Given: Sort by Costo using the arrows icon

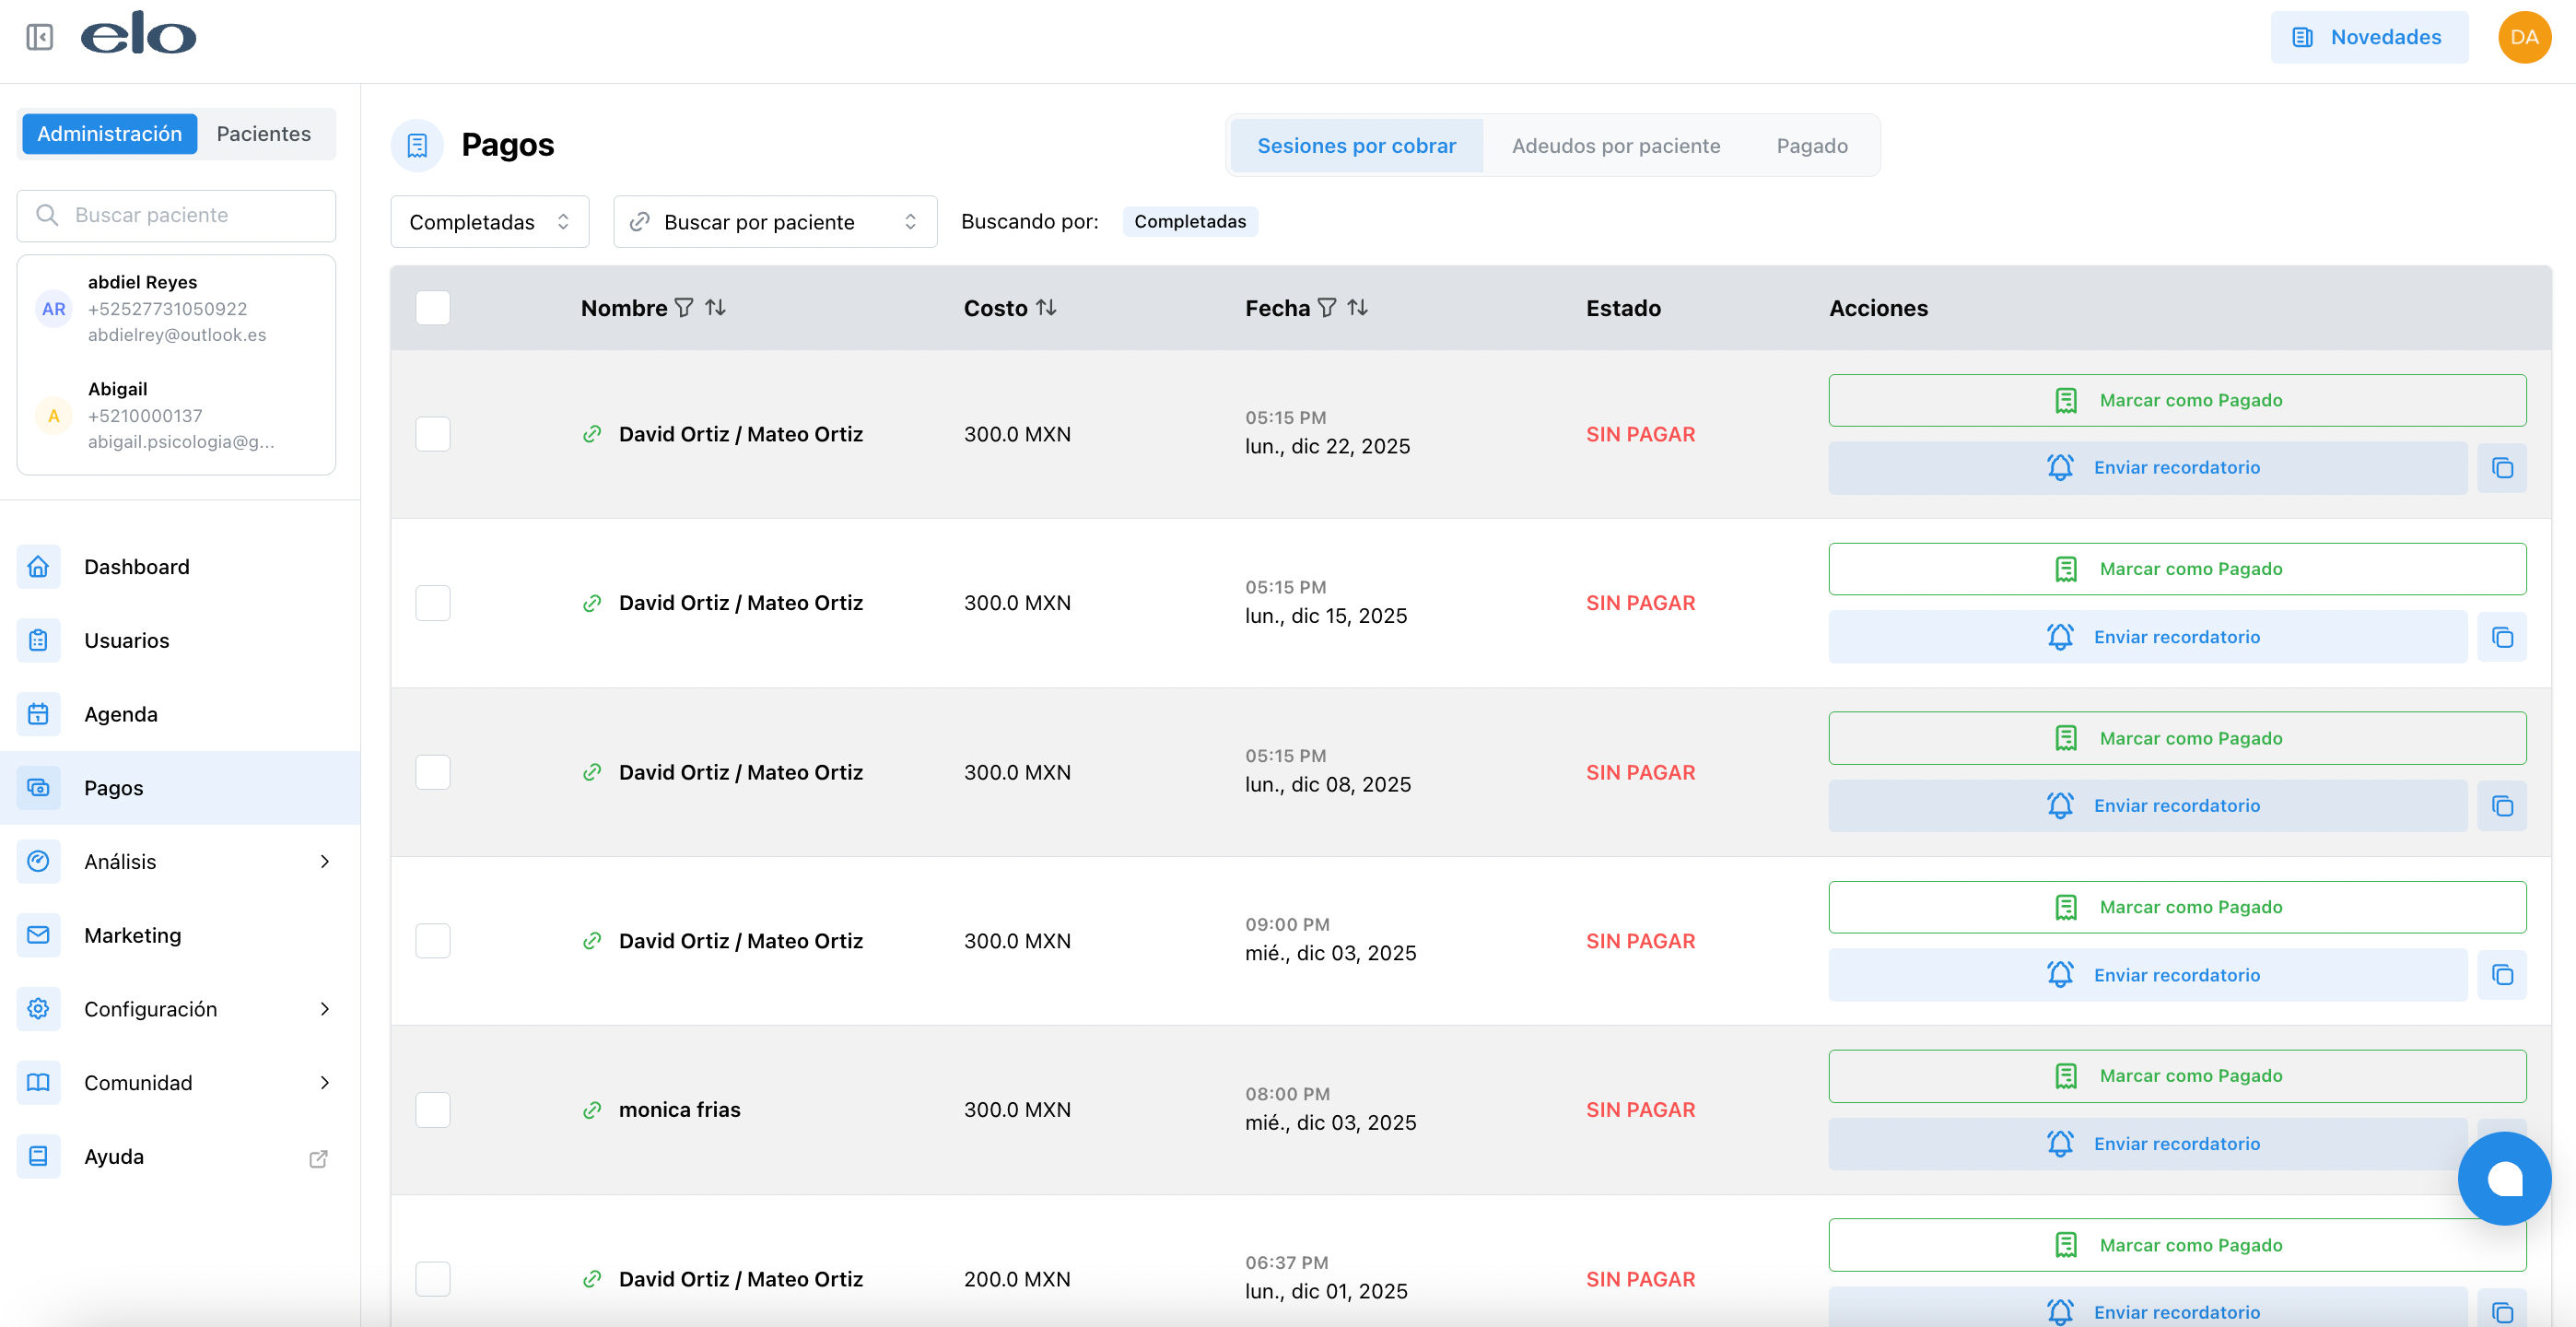Looking at the screenshot, I should pos(1046,308).
